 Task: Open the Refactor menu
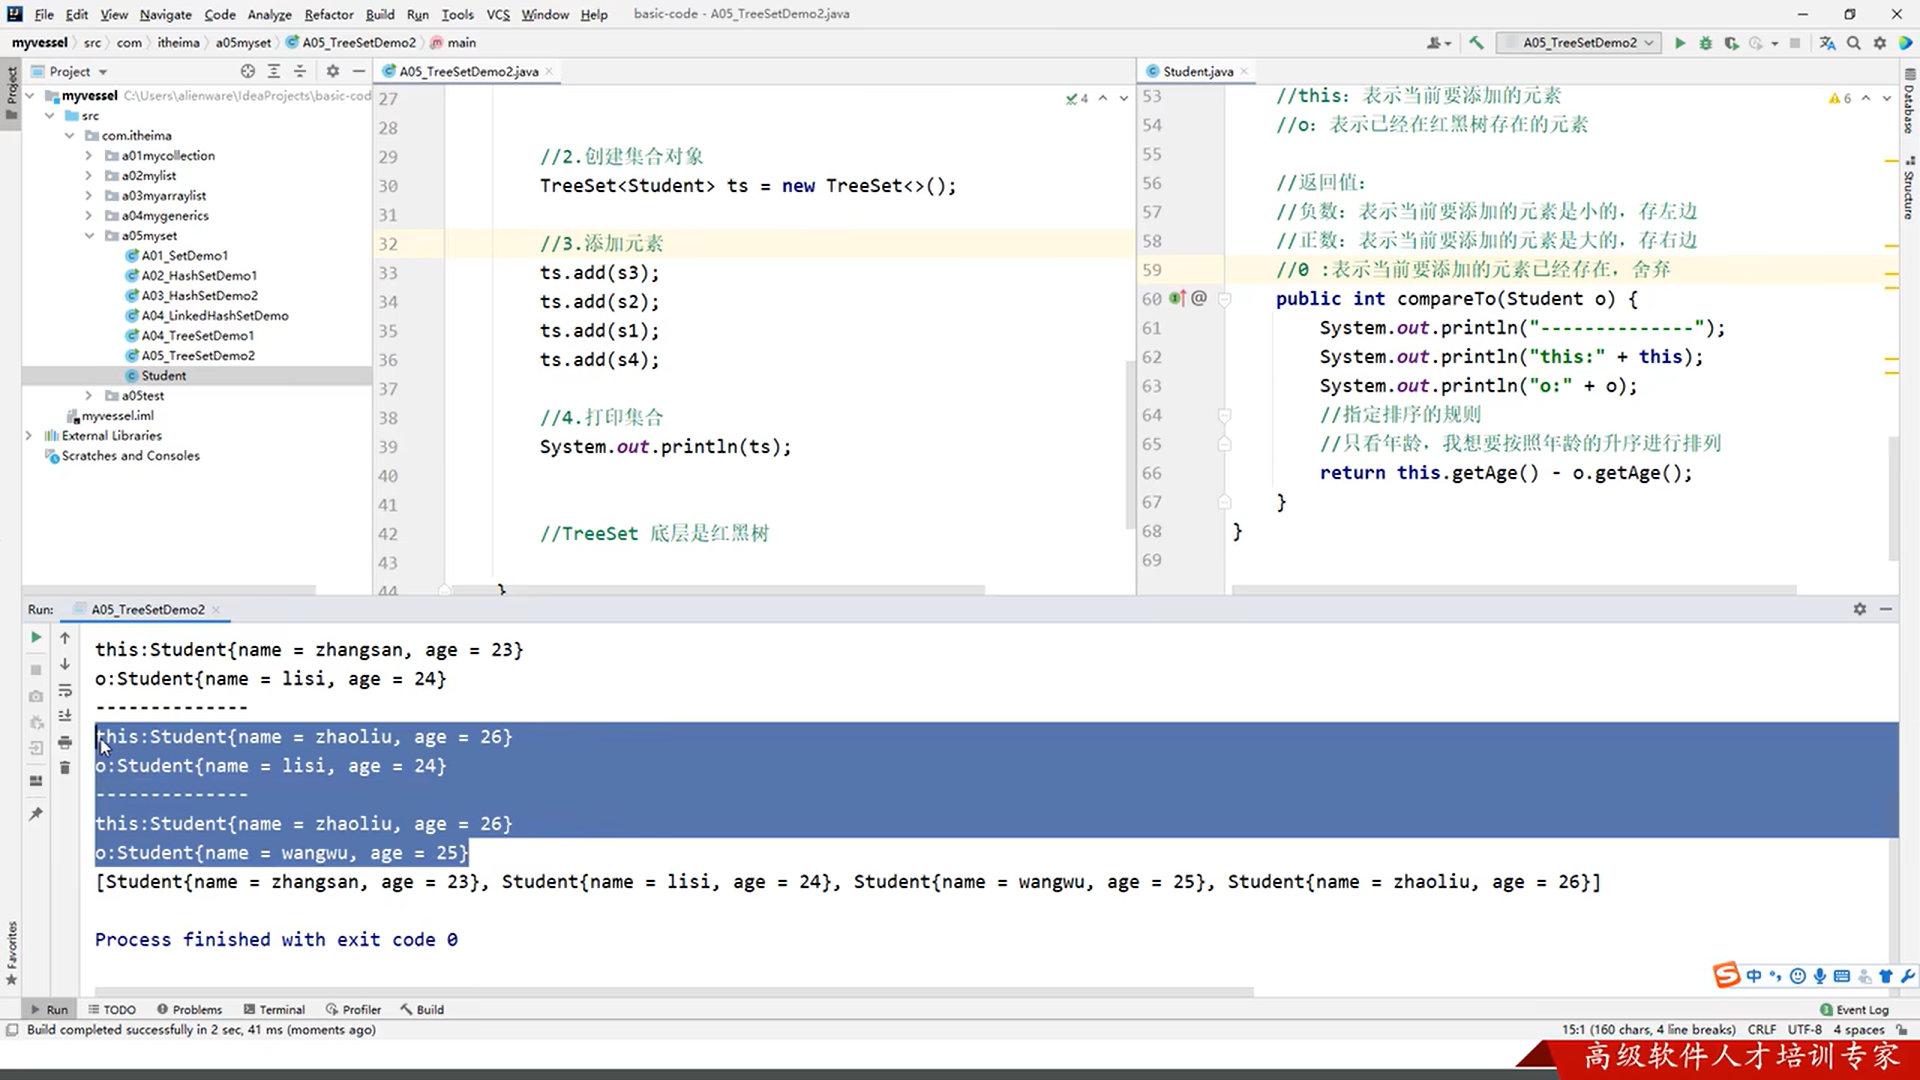(x=328, y=14)
